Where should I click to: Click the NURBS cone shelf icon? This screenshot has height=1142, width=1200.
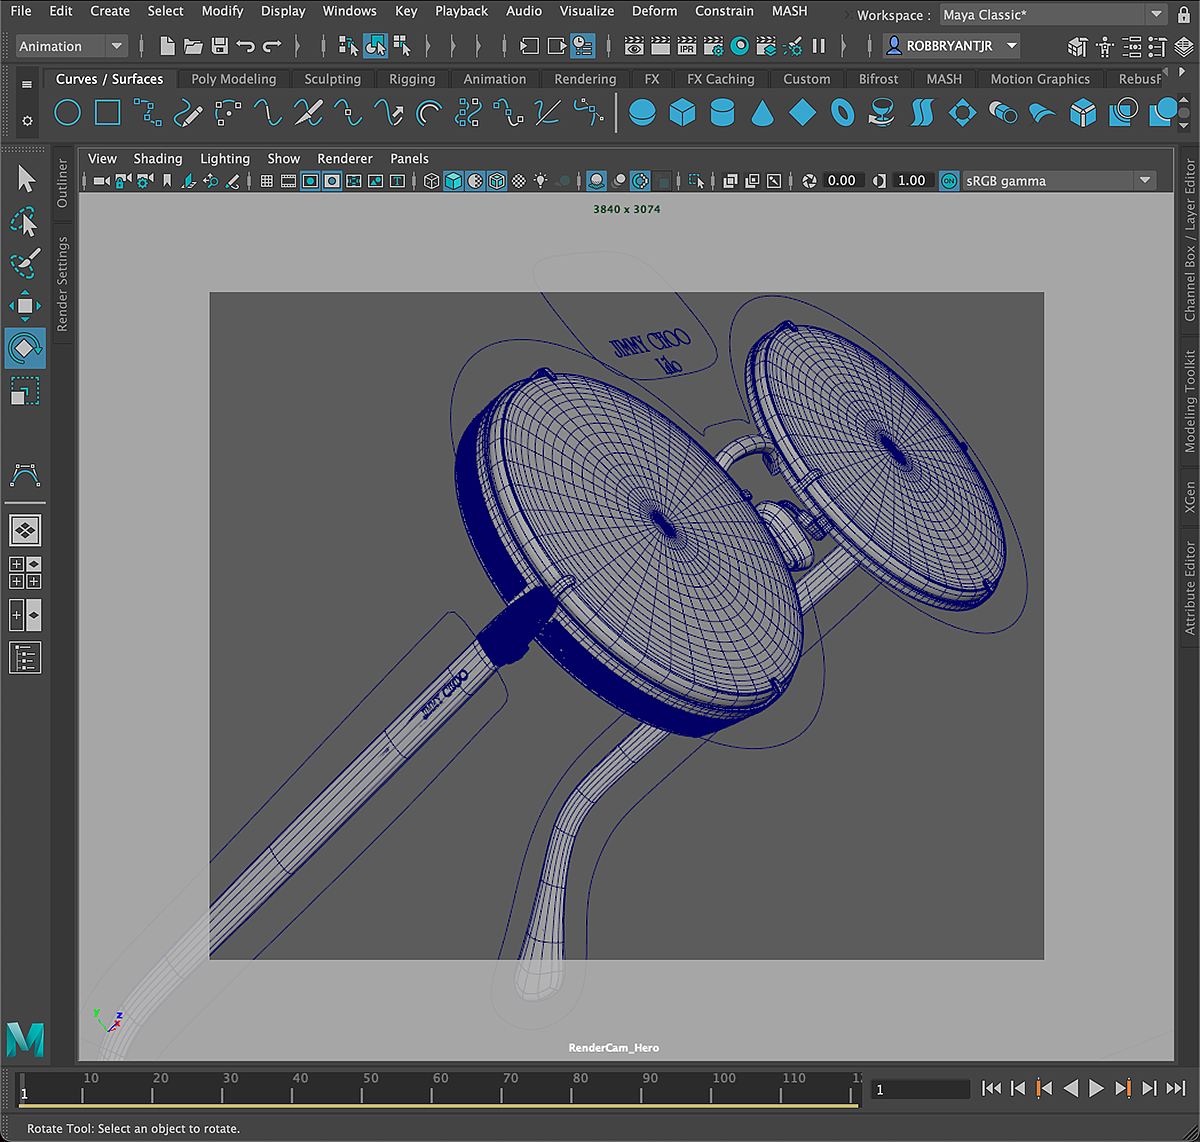tap(762, 114)
